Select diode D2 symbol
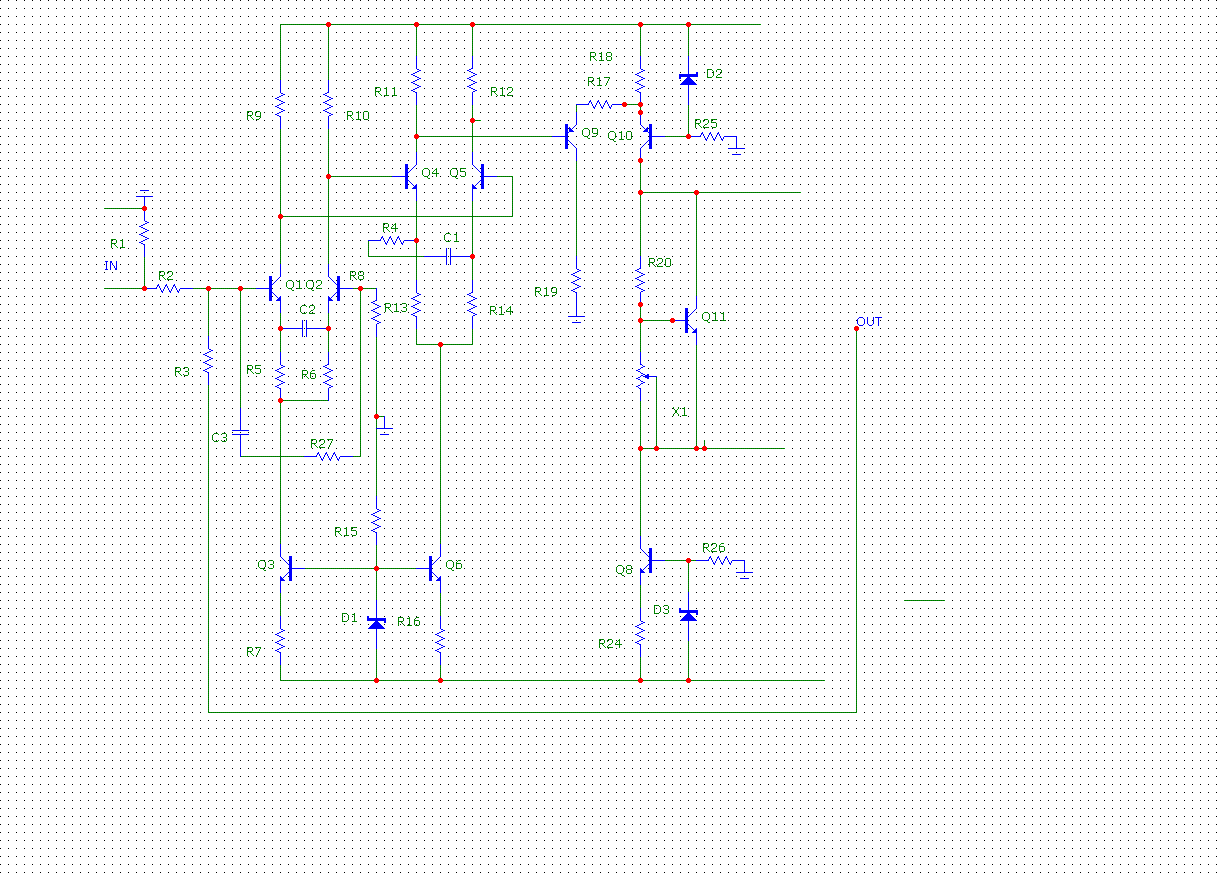Viewport: 1224px width, 879px height. click(x=688, y=79)
